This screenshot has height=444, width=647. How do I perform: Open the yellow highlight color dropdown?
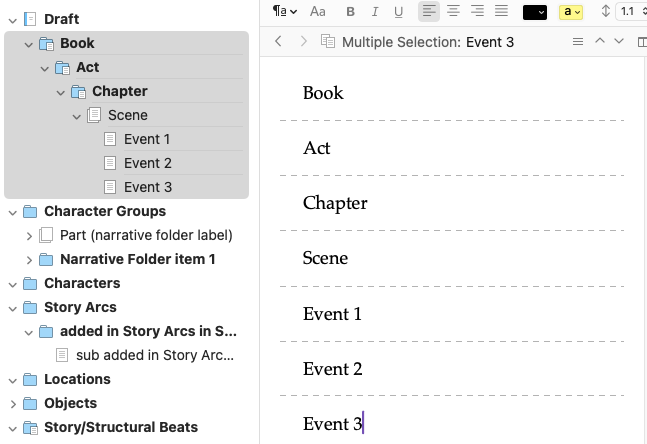click(x=572, y=12)
